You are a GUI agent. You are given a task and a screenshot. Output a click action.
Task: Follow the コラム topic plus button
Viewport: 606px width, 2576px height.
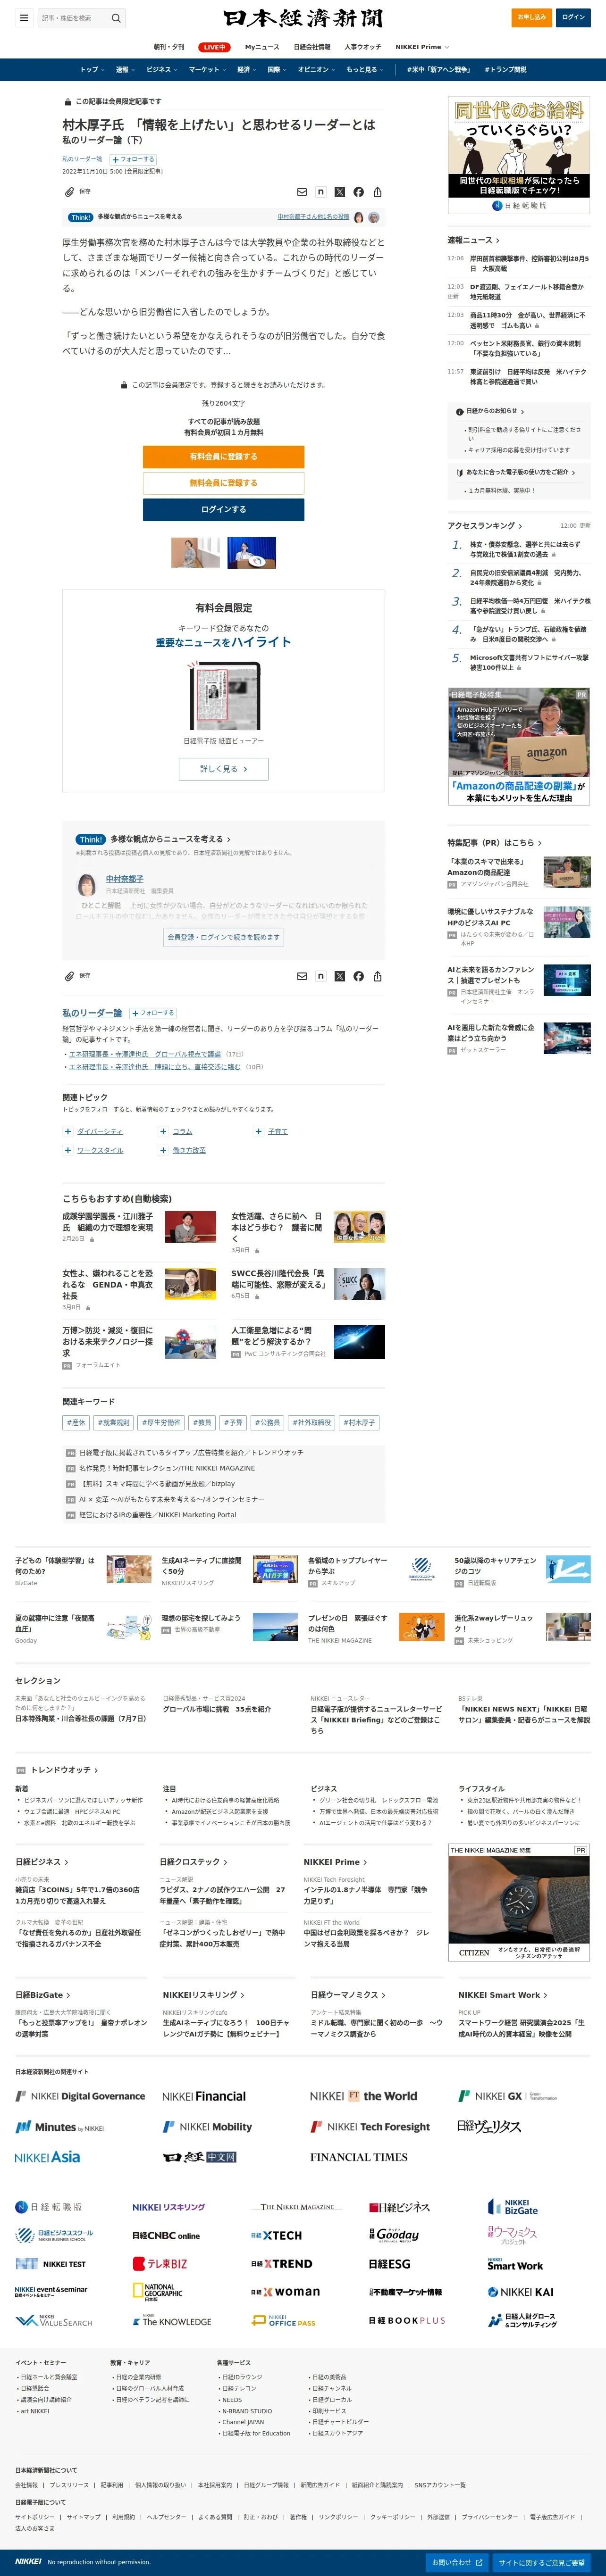(163, 1131)
